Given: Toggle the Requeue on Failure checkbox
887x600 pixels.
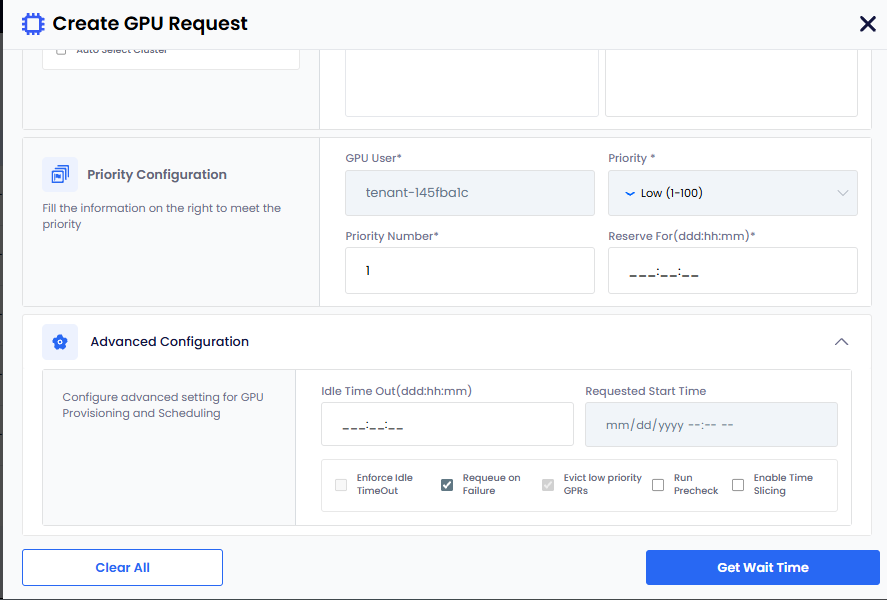Looking at the screenshot, I should 447,485.
